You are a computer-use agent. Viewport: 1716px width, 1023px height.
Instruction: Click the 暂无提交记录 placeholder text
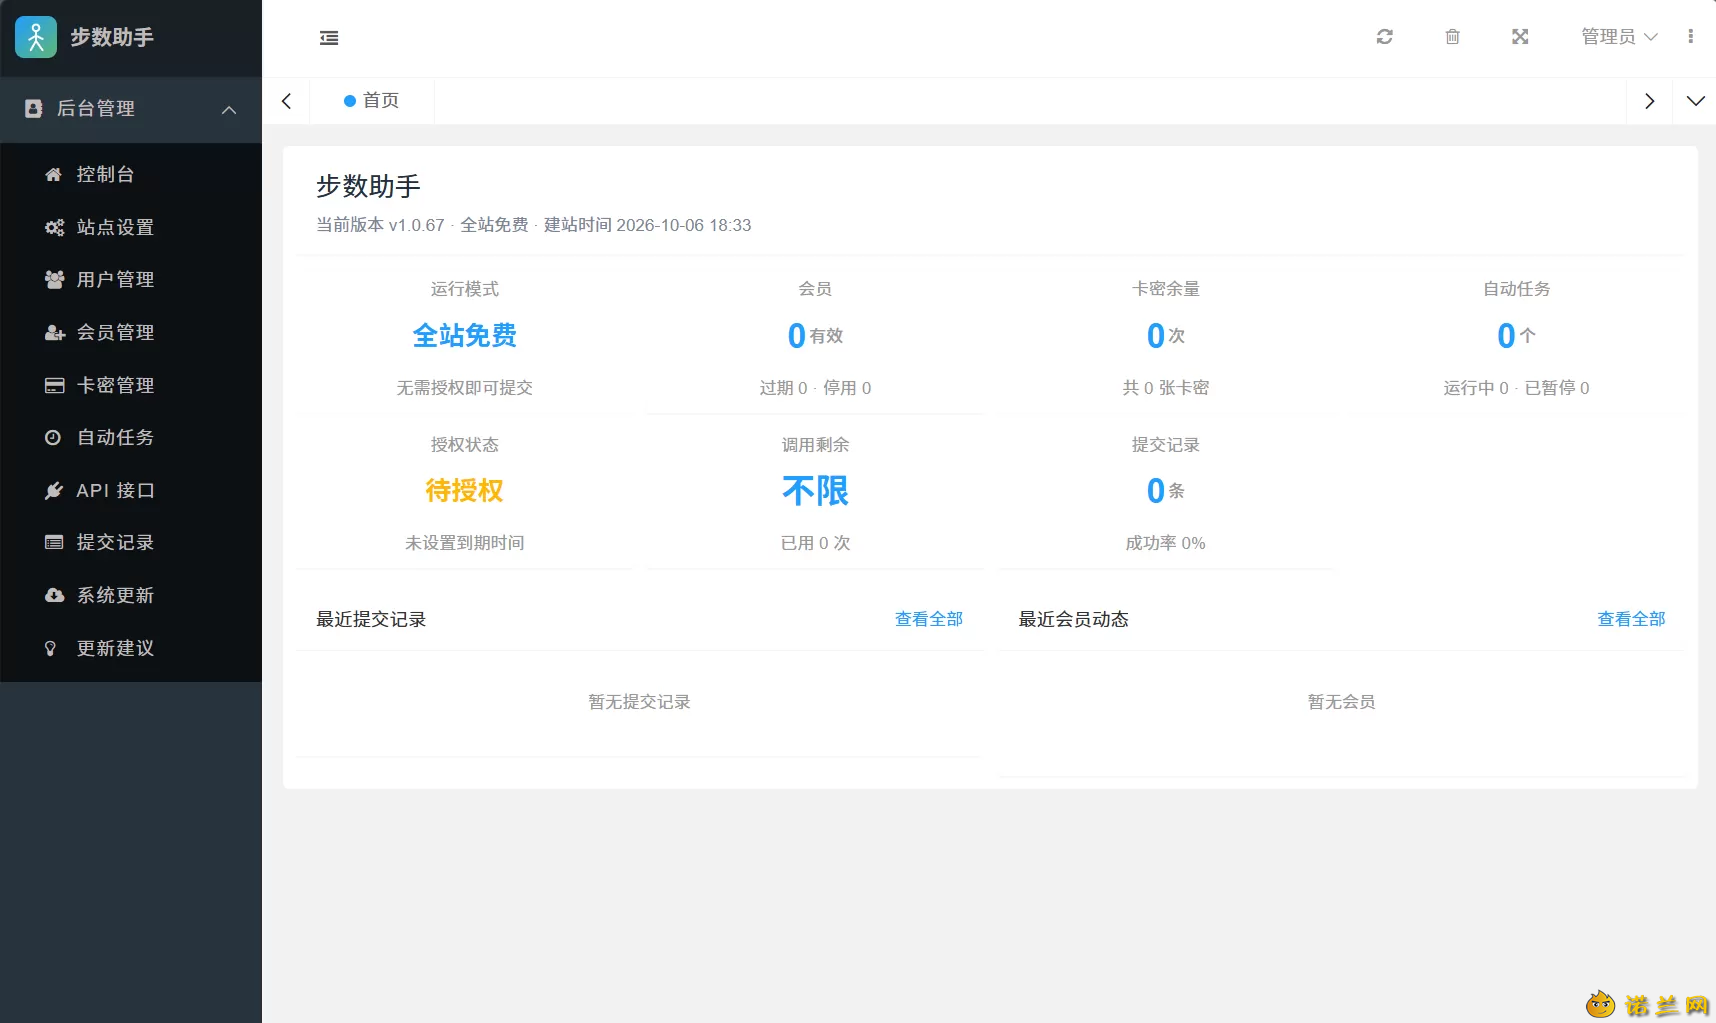(640, 702)
